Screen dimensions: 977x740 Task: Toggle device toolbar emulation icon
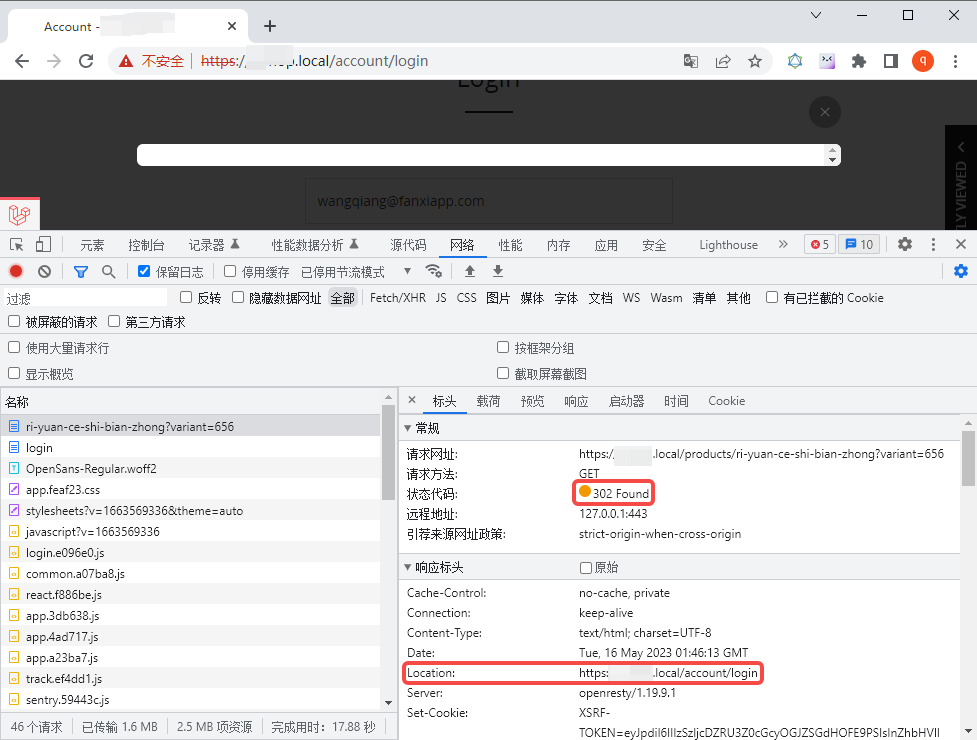pyautogui.click(x=43, y=244)
